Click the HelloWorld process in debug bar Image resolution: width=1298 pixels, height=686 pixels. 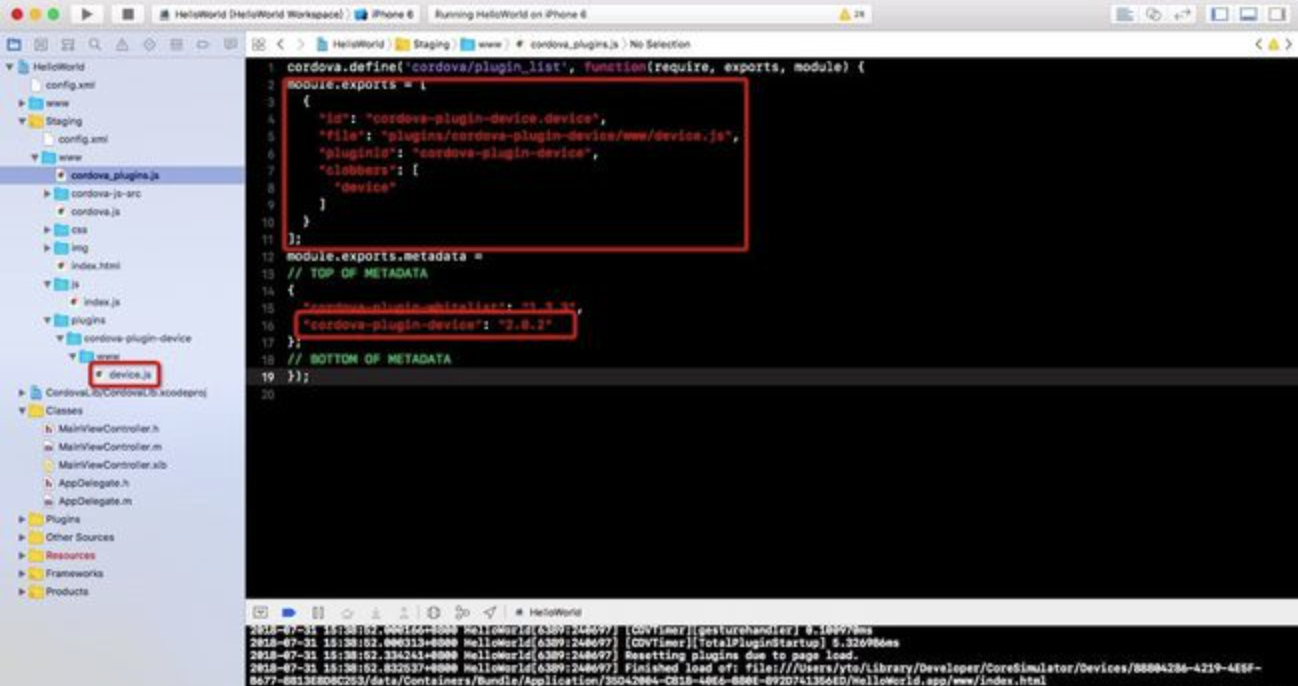[x=548, y=612]
